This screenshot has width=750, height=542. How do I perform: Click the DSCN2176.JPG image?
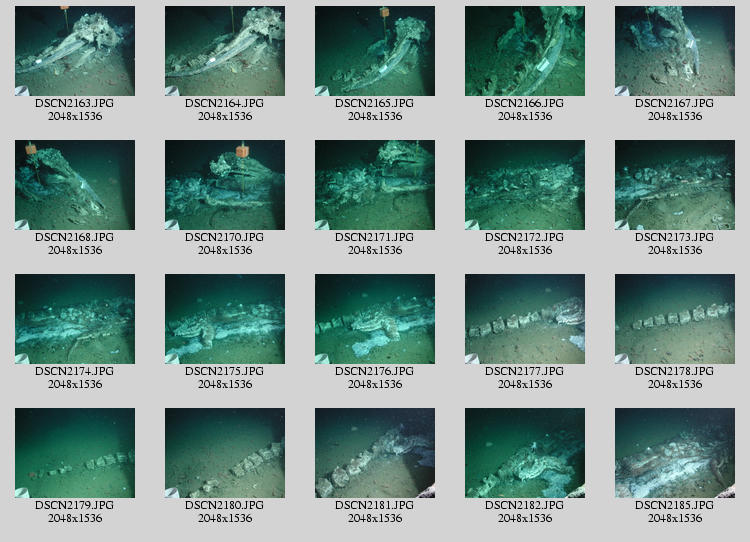[375, 319]
